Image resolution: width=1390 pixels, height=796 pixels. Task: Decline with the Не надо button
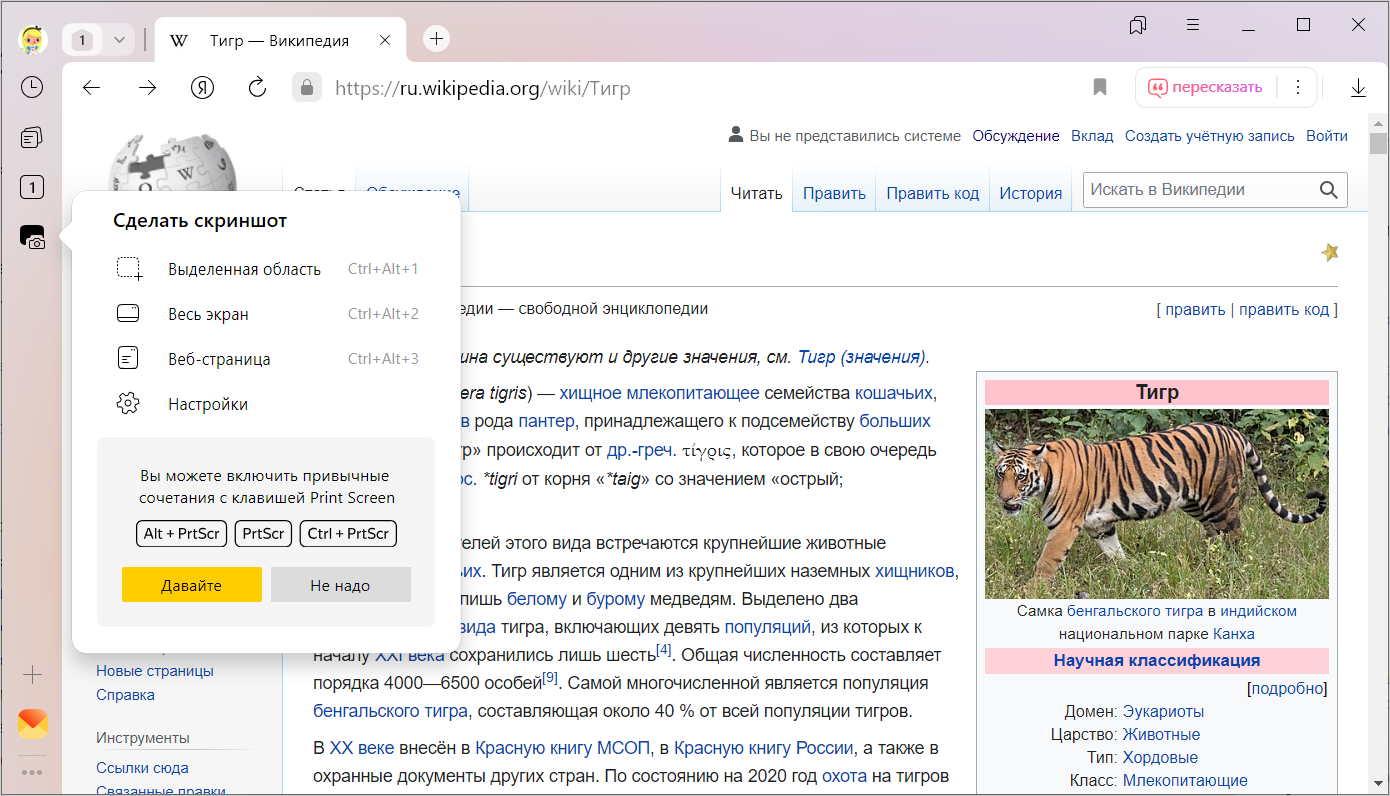click(340, 585)
